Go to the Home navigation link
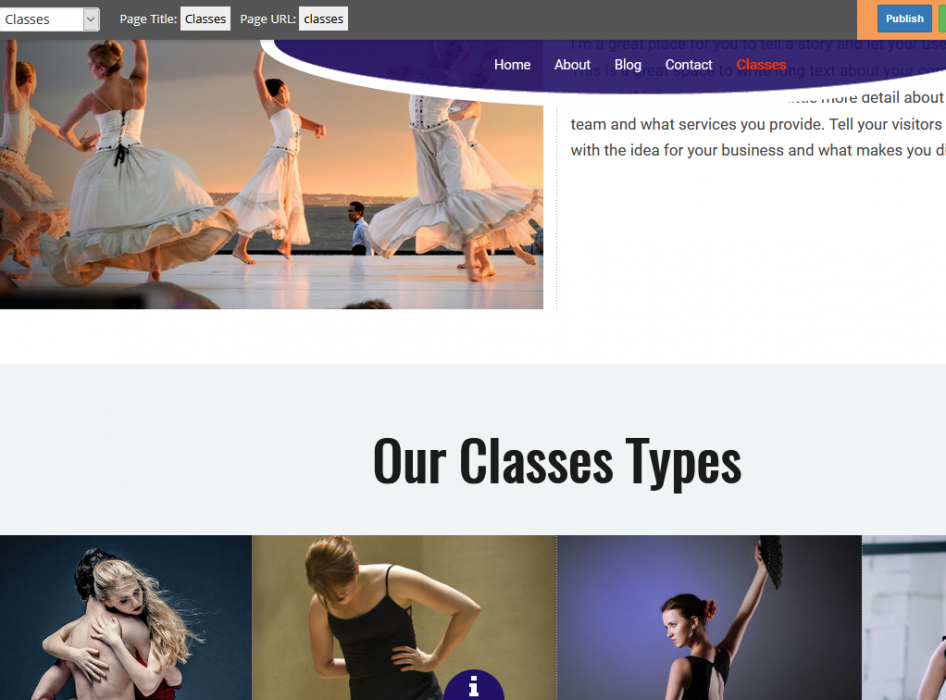The height and width of the screenshot is (700, 946). pos(512,65)
